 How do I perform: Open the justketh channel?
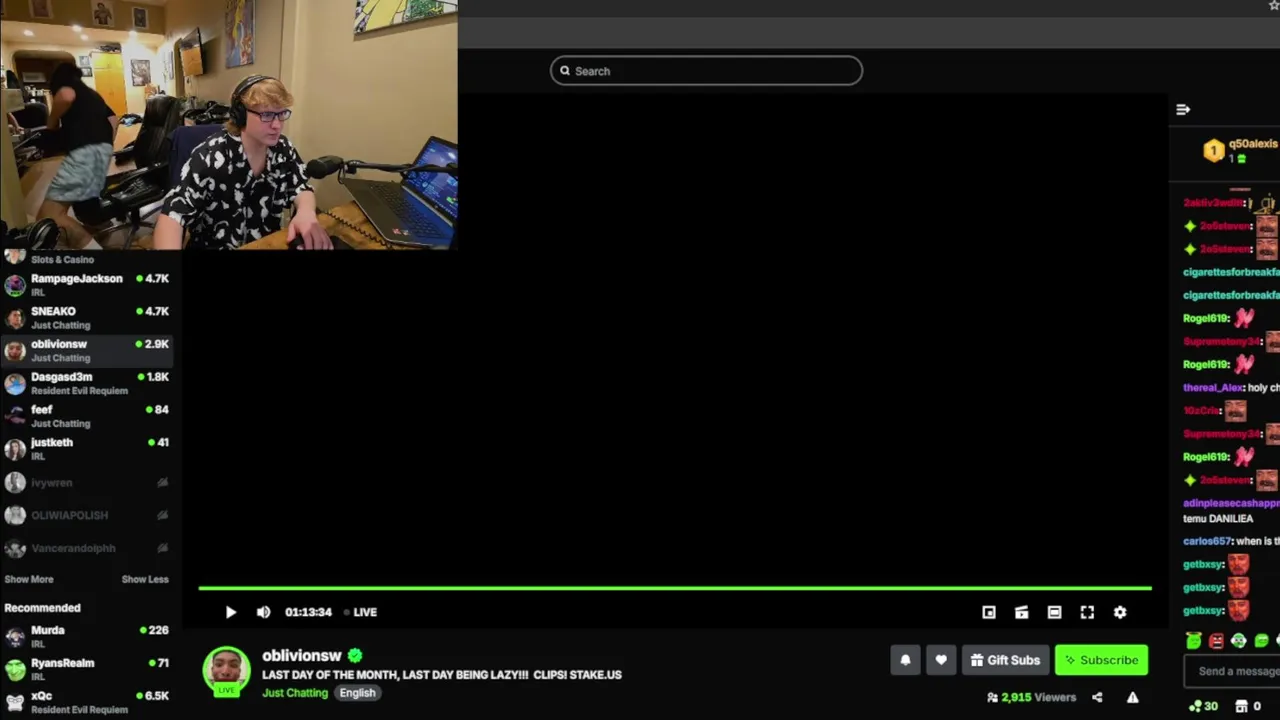(86, 449)
